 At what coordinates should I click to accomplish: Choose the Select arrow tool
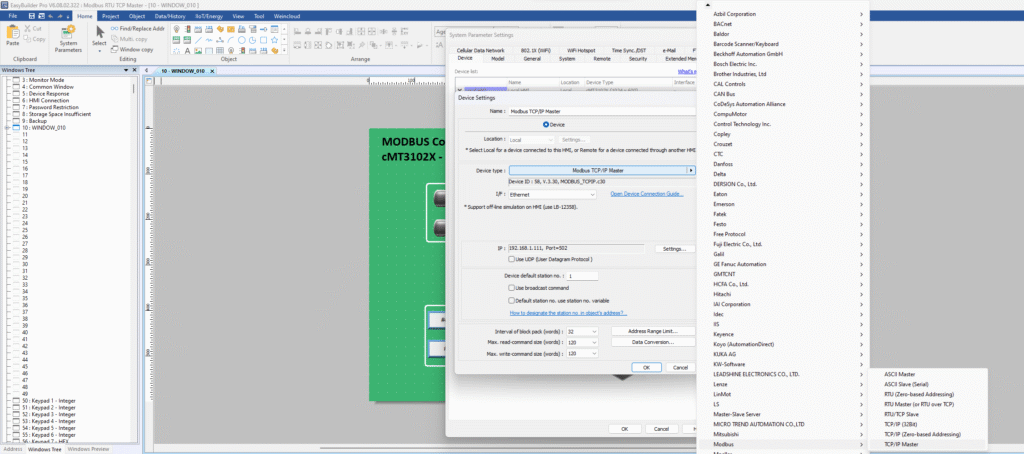click(x=99, y=37)
